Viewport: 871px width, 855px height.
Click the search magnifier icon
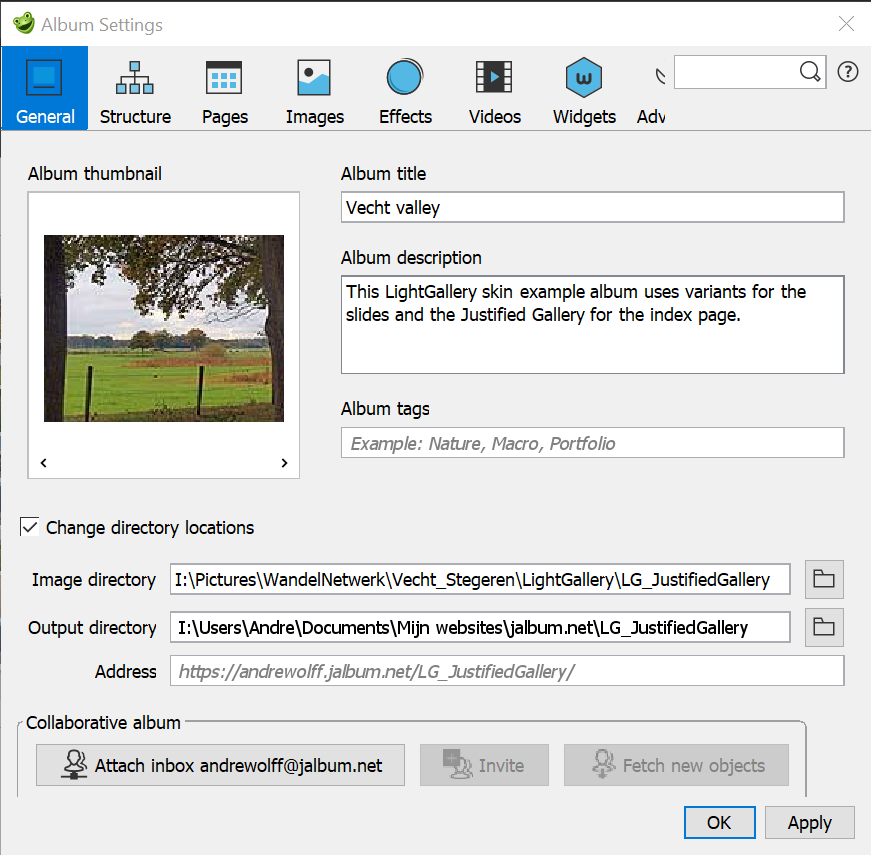(810, 72)
